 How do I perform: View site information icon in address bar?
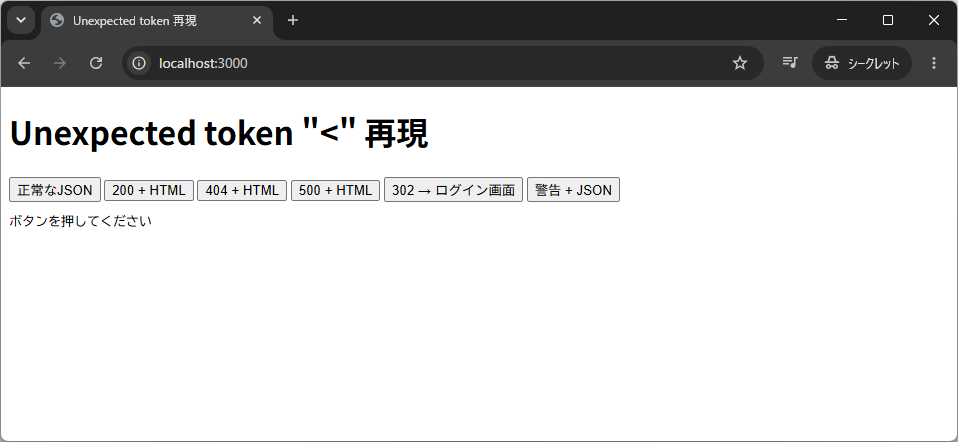pyautogui.click(x=139, y=63)
